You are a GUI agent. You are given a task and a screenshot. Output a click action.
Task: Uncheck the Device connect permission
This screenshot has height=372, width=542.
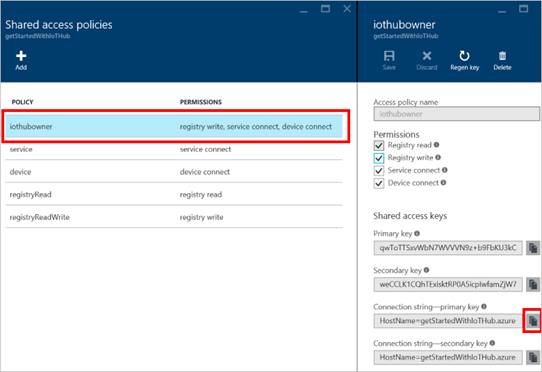(379, 183)
